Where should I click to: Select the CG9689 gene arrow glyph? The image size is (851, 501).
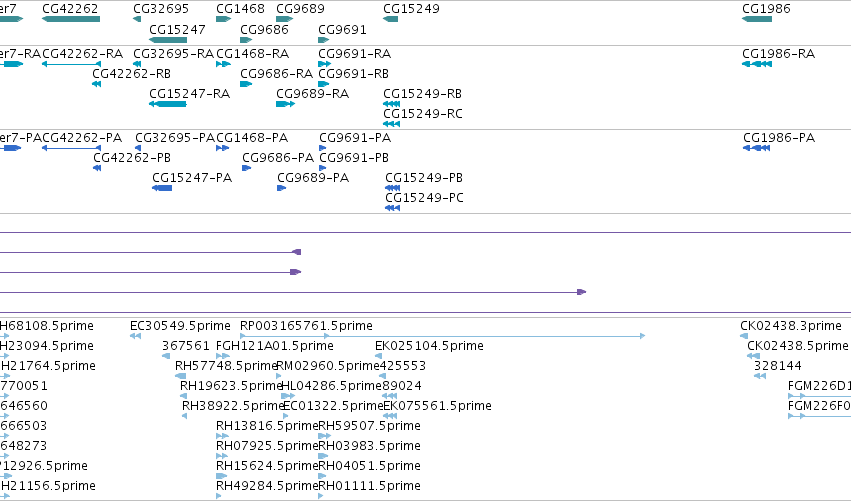coord(285,19)
